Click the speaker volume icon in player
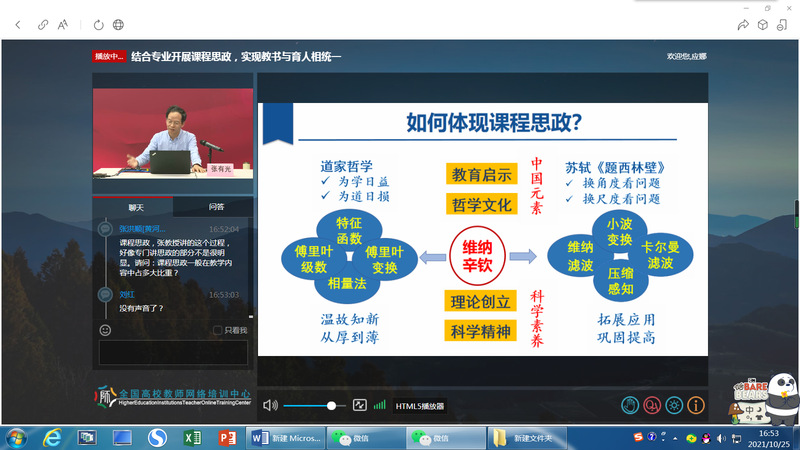The width and height of the screenshot is (800, 450). (x=270, y=405)
